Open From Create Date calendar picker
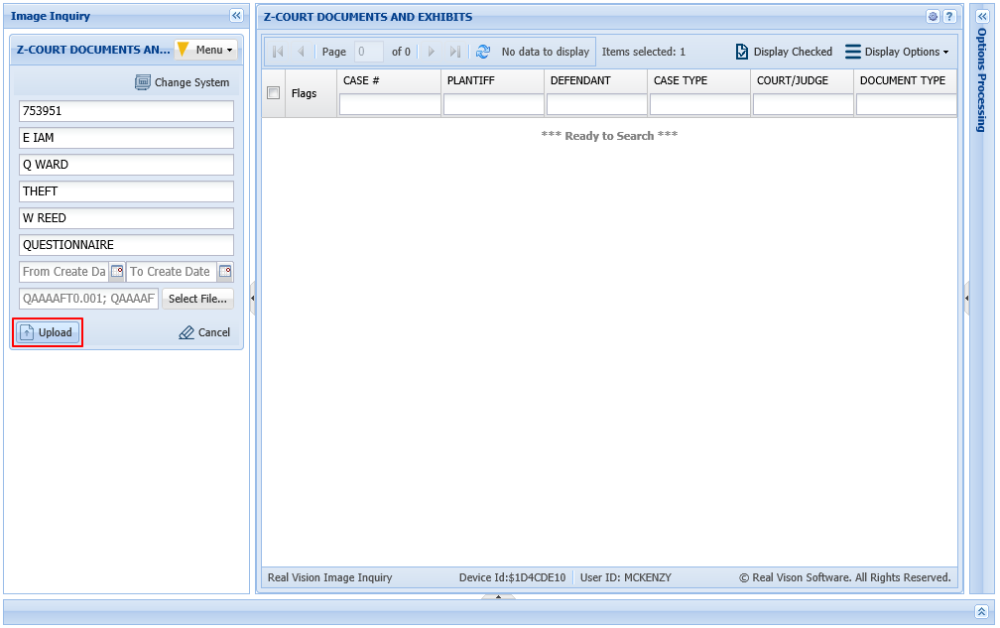 117,272
